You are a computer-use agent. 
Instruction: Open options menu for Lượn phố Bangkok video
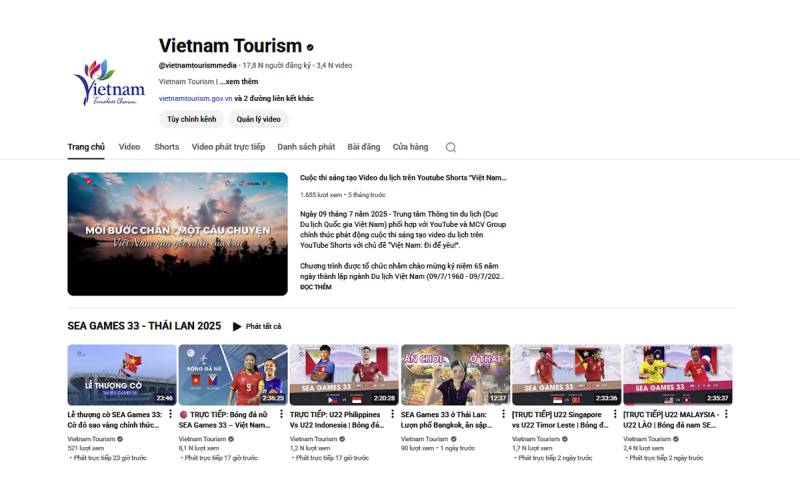pyautogui.click(x=504, y=414)
